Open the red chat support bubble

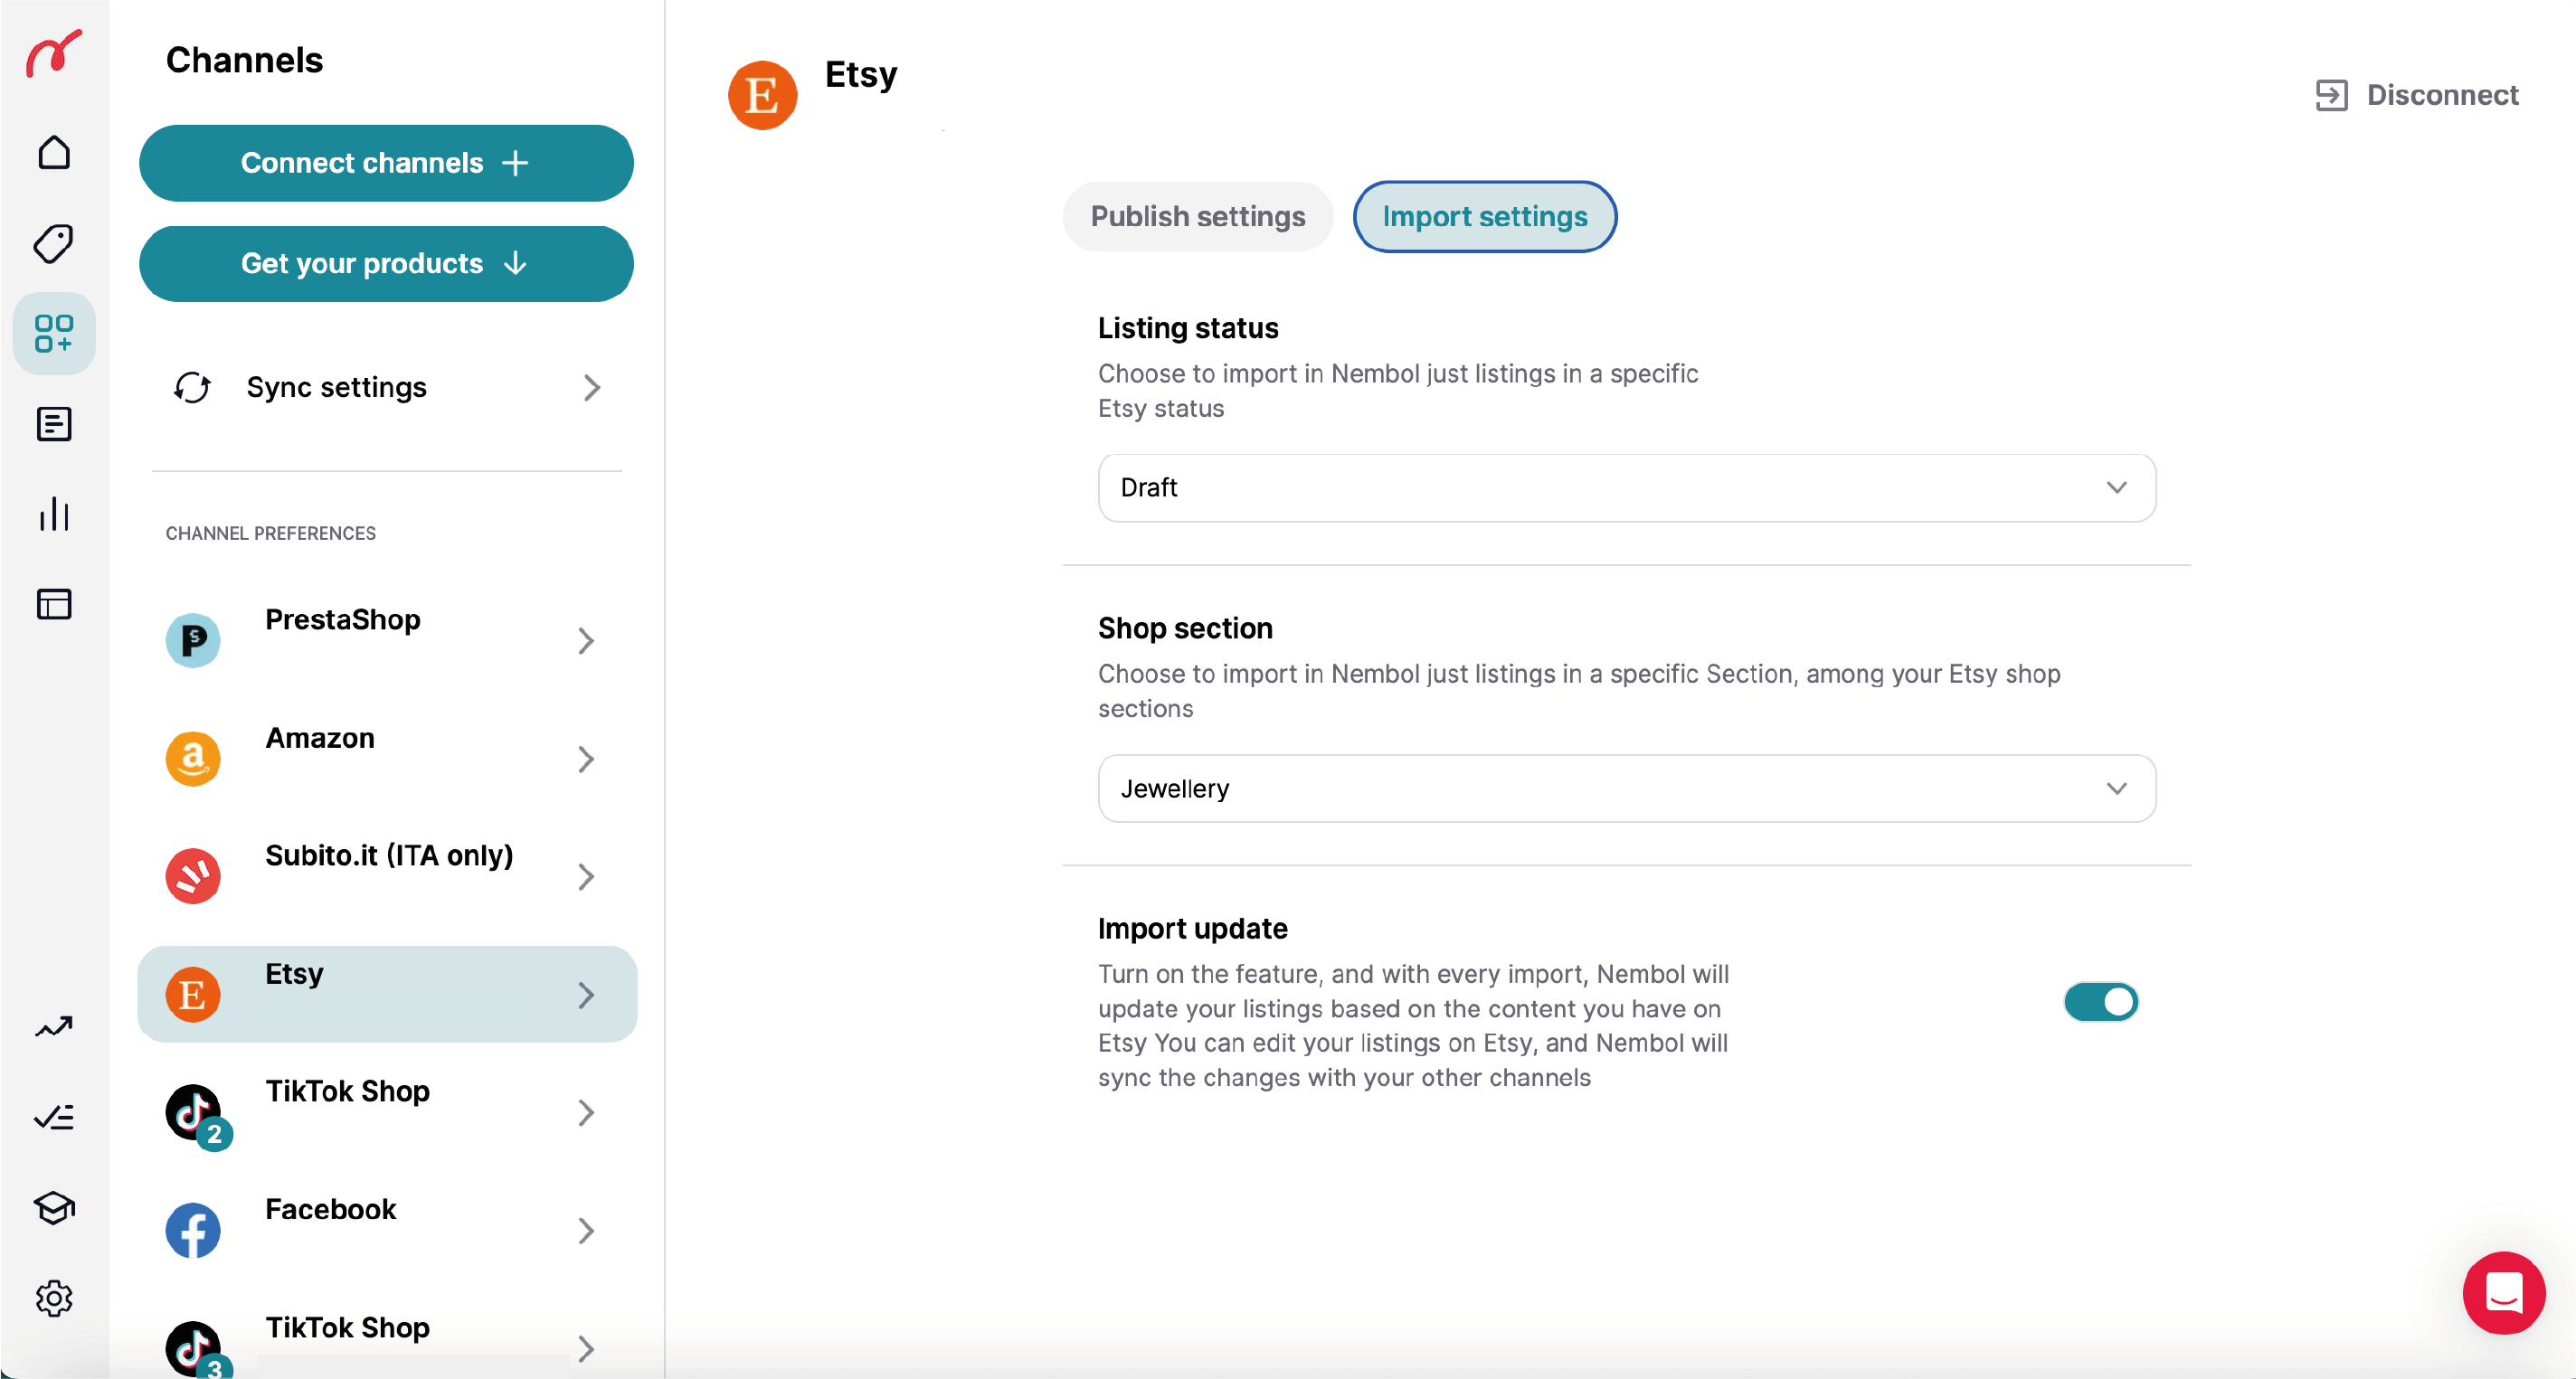click(x=2503, y=1293)
